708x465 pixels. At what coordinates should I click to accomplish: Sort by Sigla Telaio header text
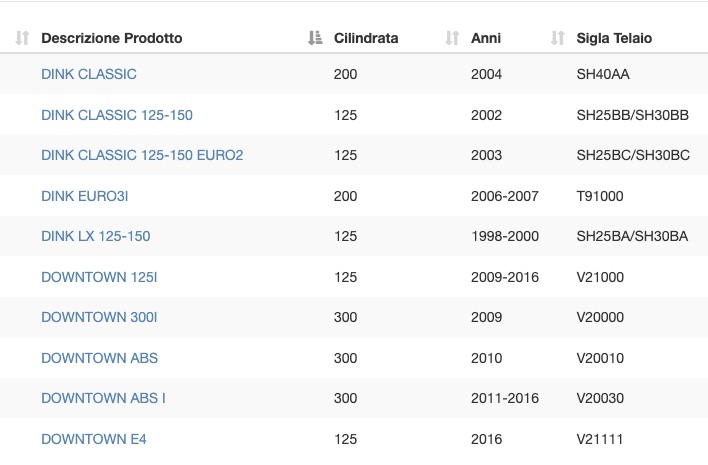point(614,38)
